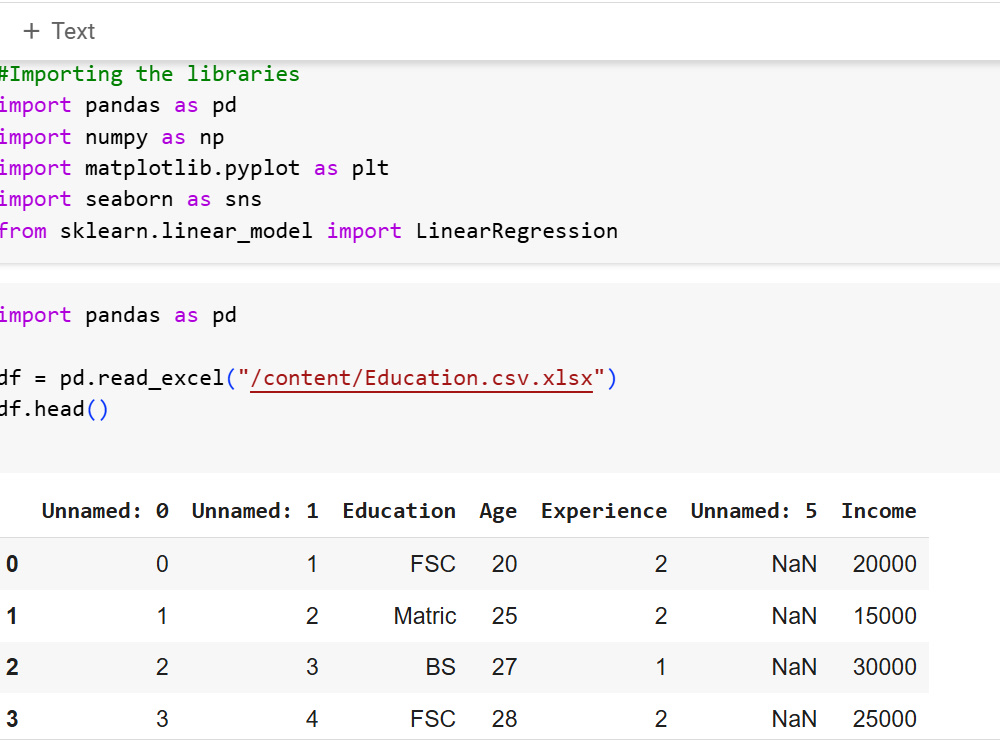The width and height of the screenshot is (1000, 750).
Task: Click the income value 20000
Action: pyautogui.click(x=885, y=564)
